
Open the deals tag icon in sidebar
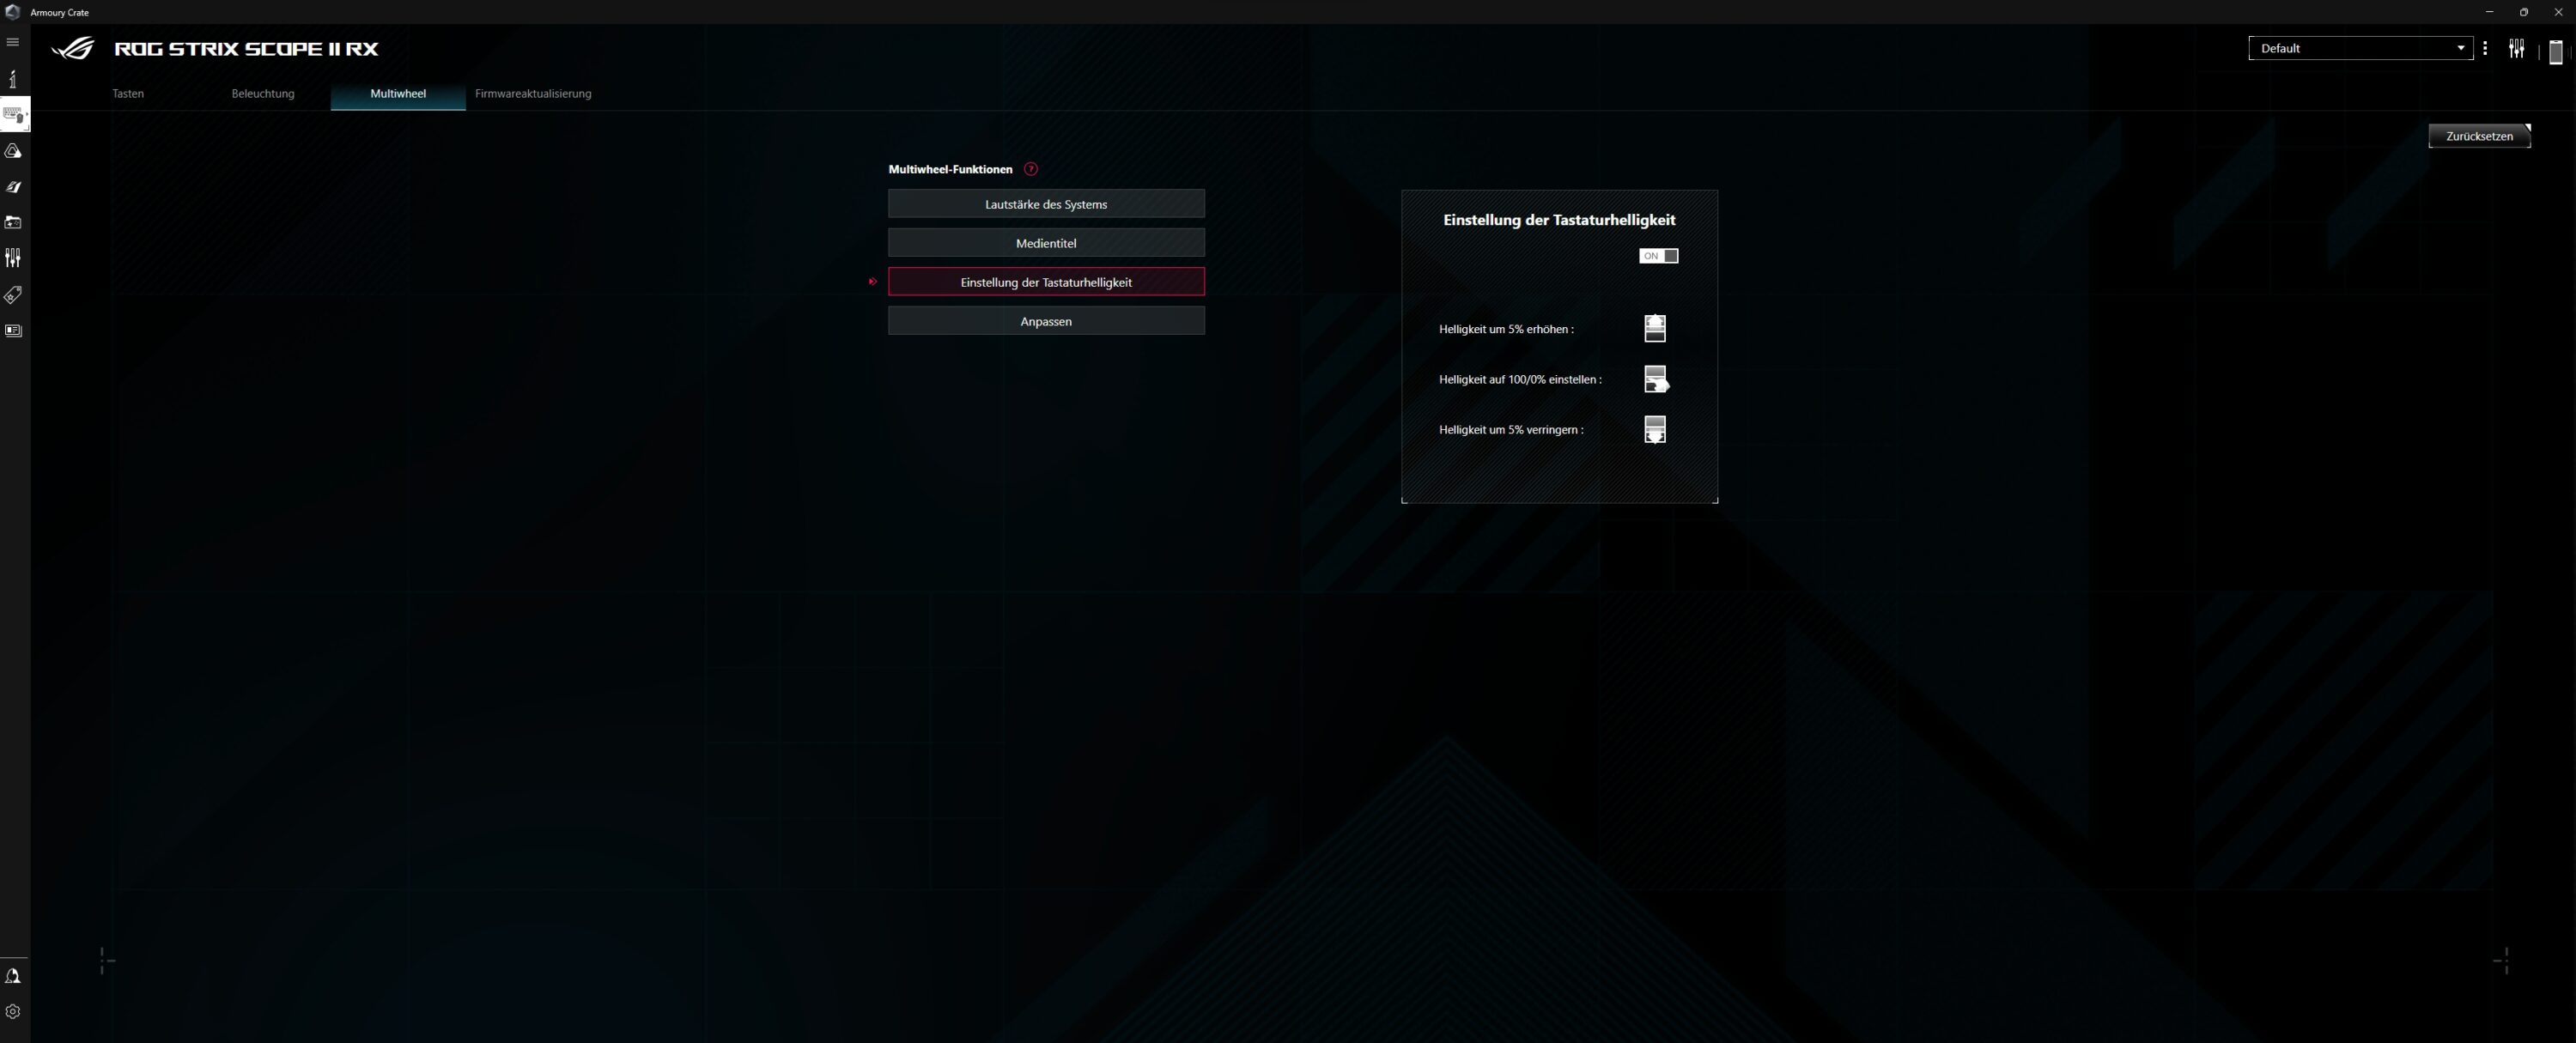click(x=13, y=295)
